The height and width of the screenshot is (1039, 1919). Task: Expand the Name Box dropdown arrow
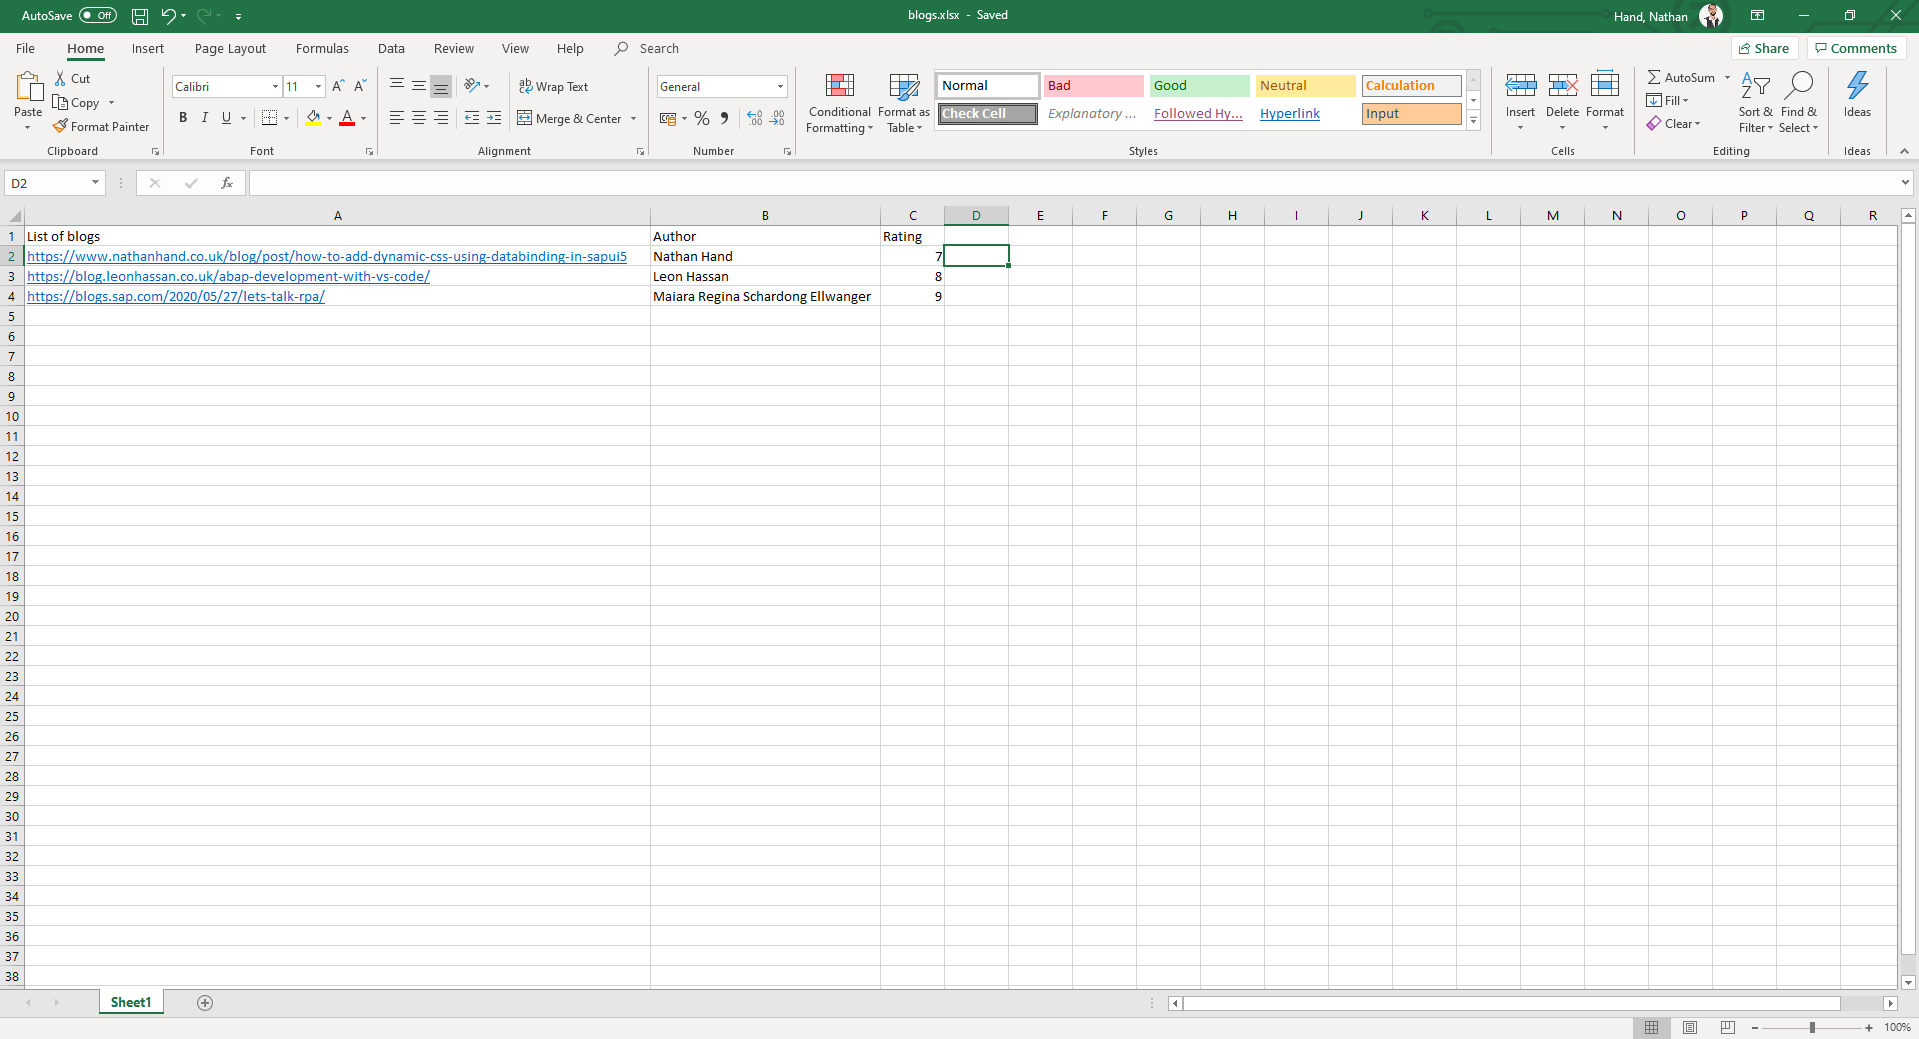click(x=95, y=183)
